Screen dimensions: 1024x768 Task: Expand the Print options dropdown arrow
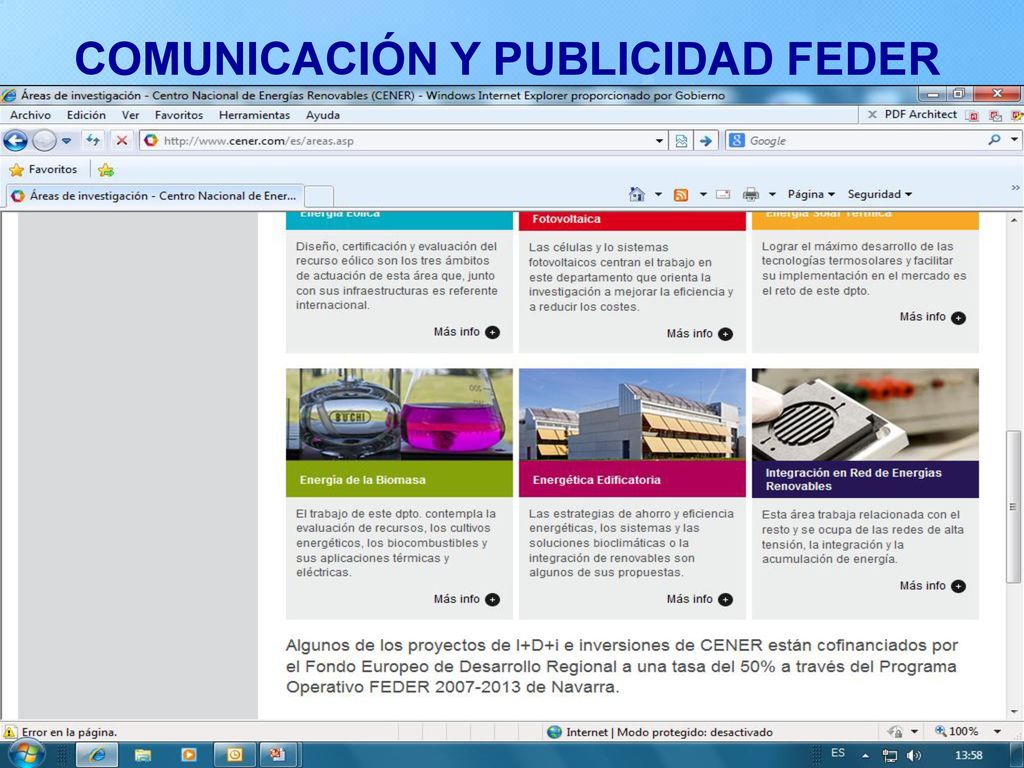772,194
